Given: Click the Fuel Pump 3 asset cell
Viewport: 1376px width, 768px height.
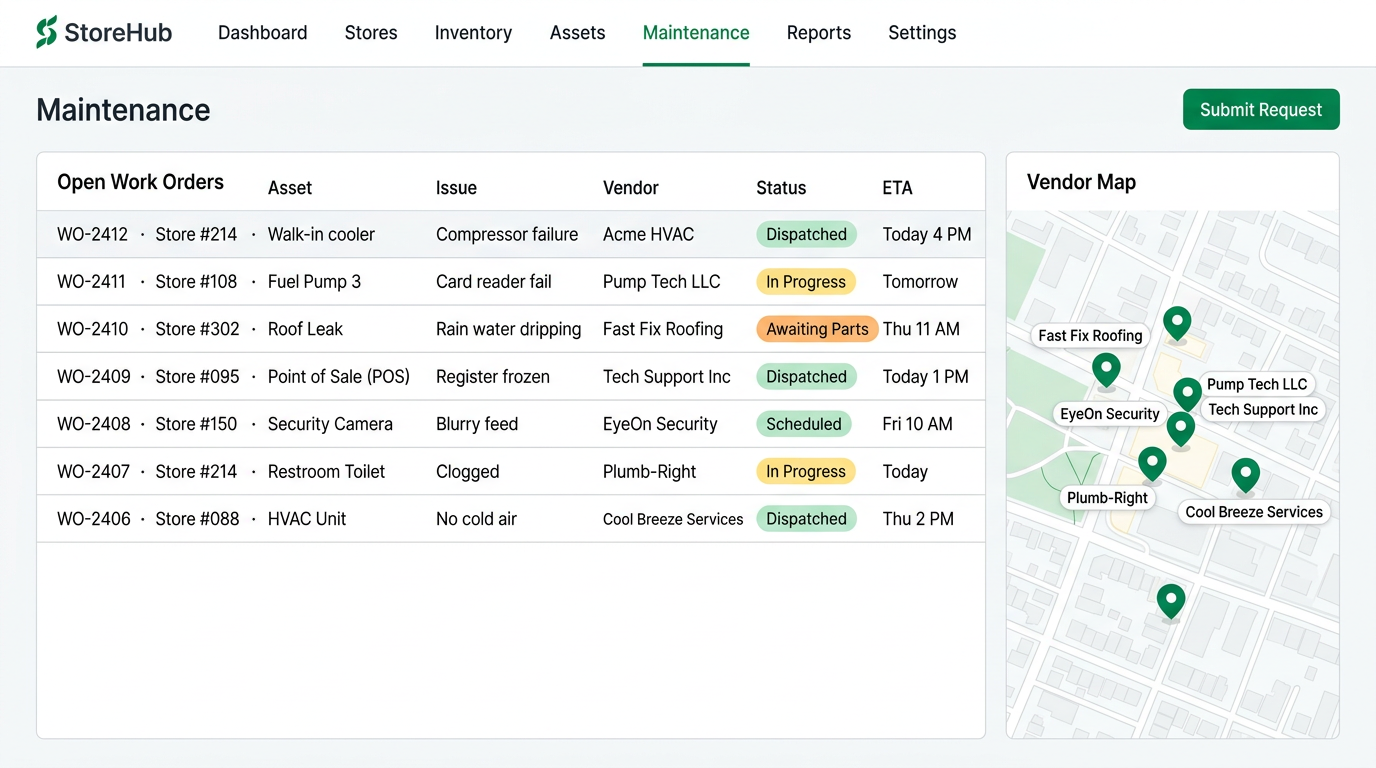Looking at the screenshot, I should [x=314, y=282].
